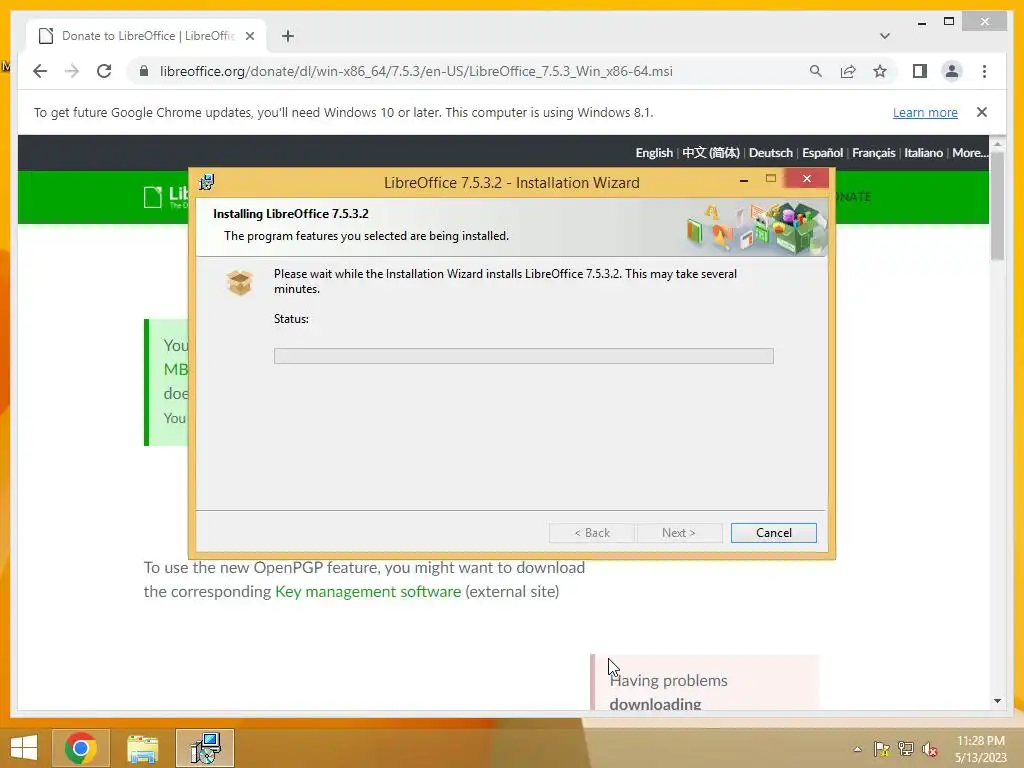Image resolution: width=1024 pixels, height=768 pixels.
Task: Dismiss the Chrome update notification bar
Action: pyautogui.click(x=982, y=112)
